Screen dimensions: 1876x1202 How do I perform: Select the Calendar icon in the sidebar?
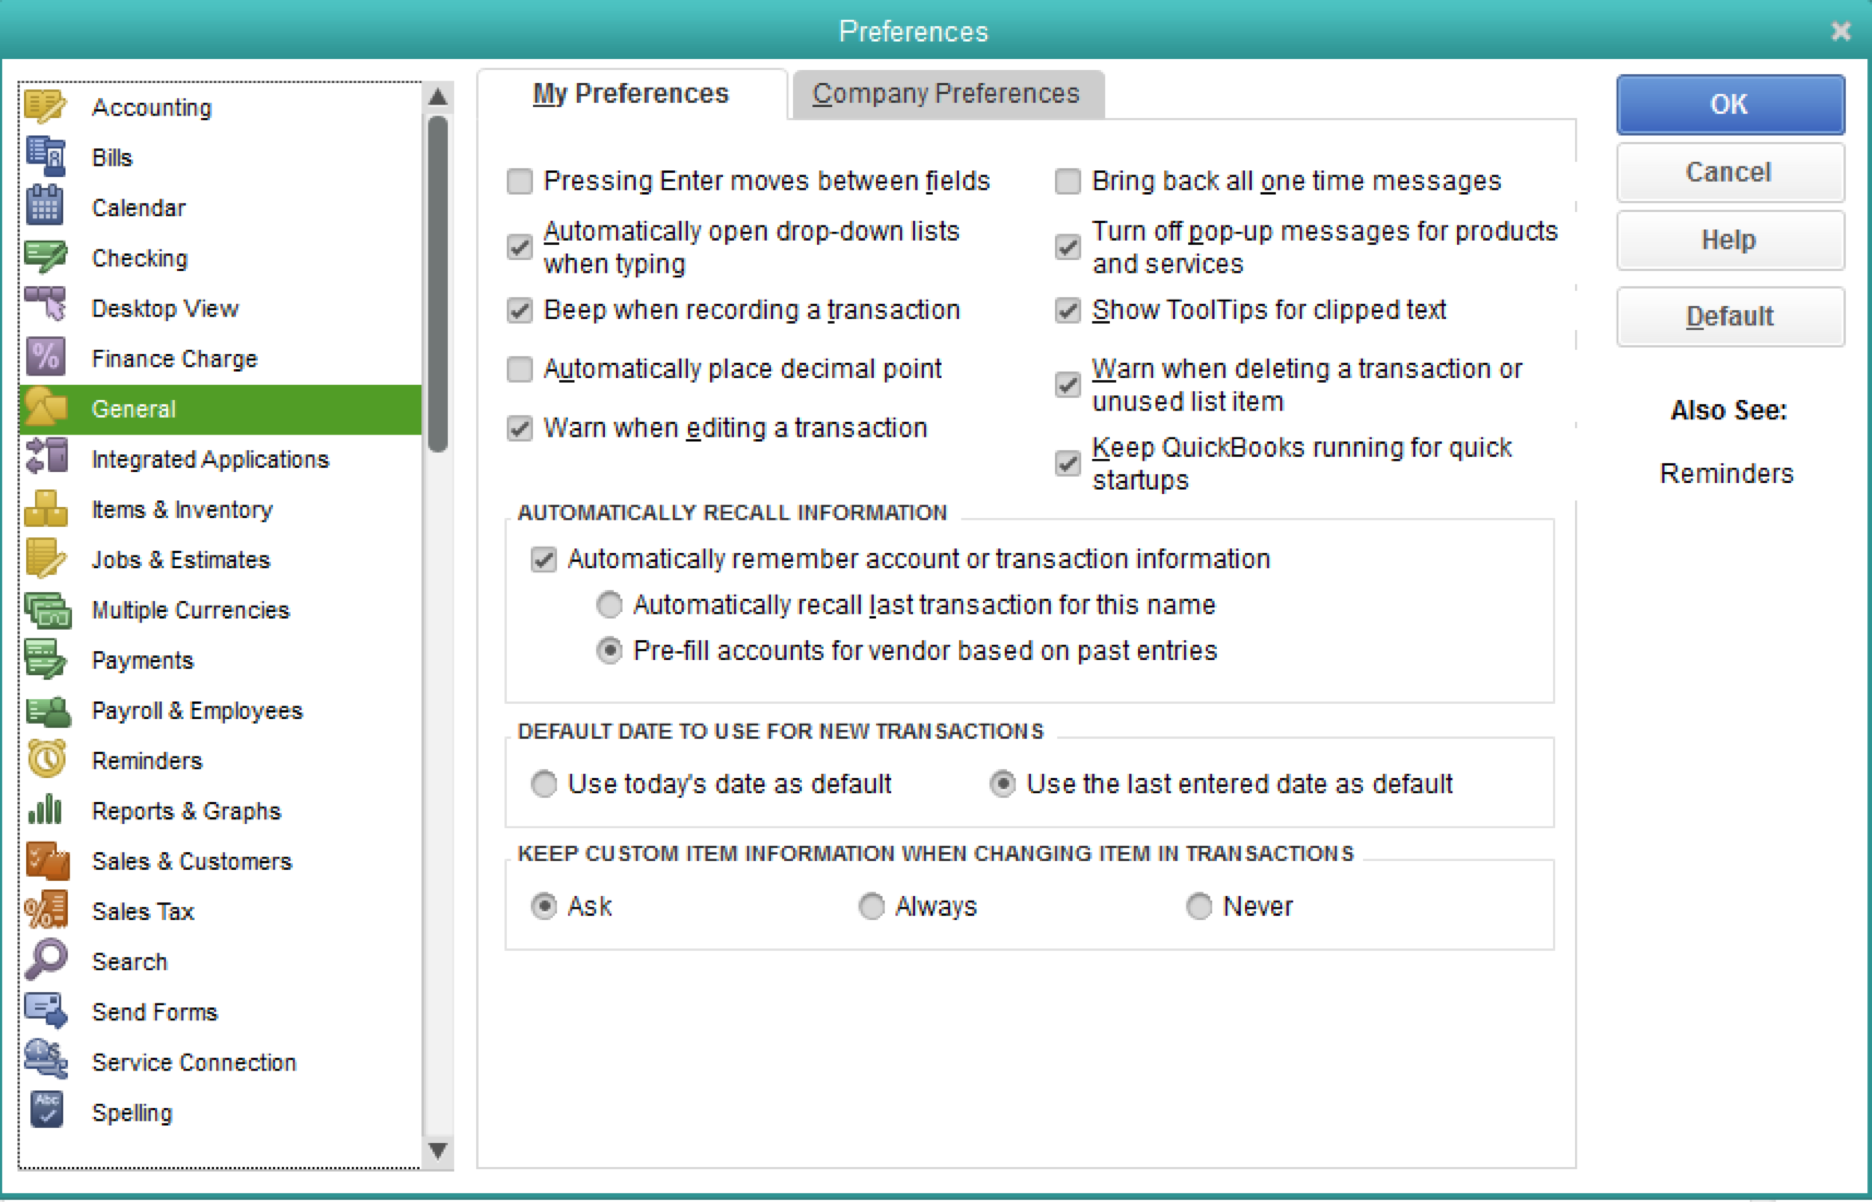click(x=45, y=207)
